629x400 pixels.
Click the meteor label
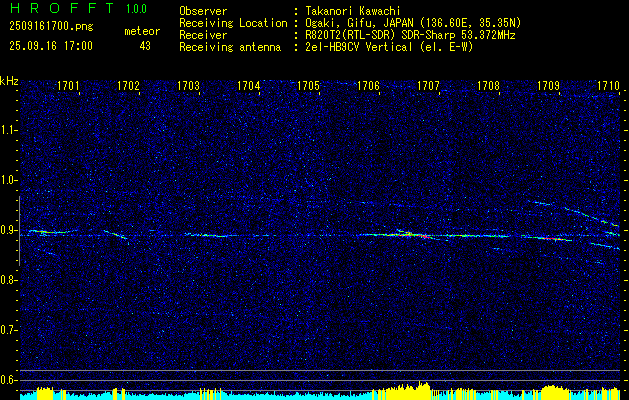pyautogui.click(x=142, y=31)
